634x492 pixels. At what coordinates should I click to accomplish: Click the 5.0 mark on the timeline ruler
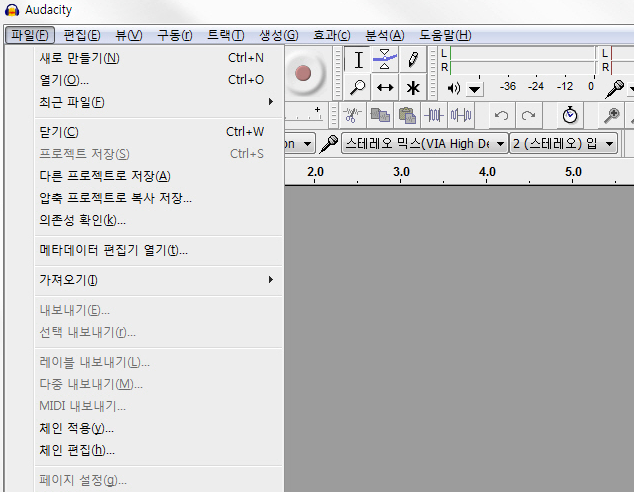573,172
